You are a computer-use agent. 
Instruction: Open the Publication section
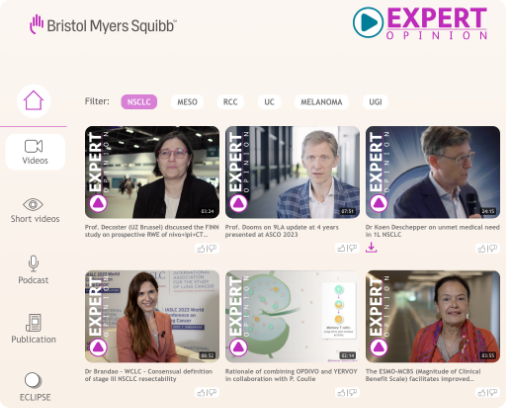pos(34,329)
